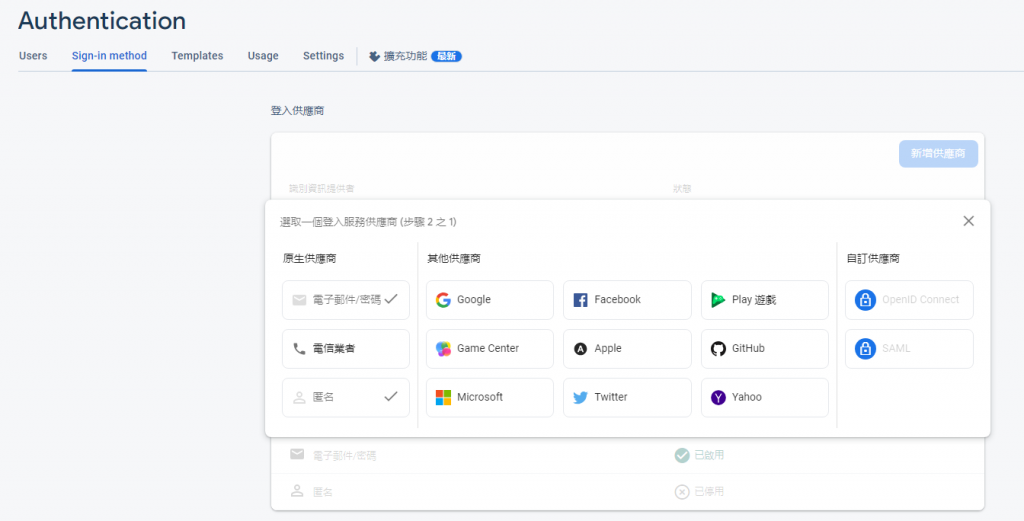1024x521 pixels.
Task: Close the provider selection dialog
Action: point(968,221)
